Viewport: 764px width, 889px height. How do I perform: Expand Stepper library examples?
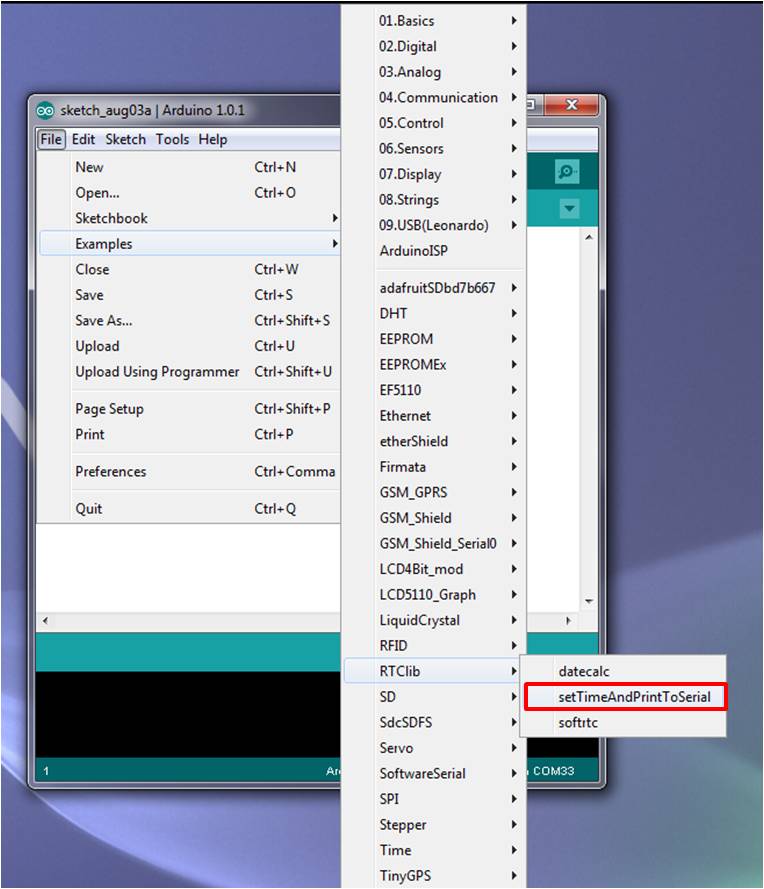coord(434,825)
